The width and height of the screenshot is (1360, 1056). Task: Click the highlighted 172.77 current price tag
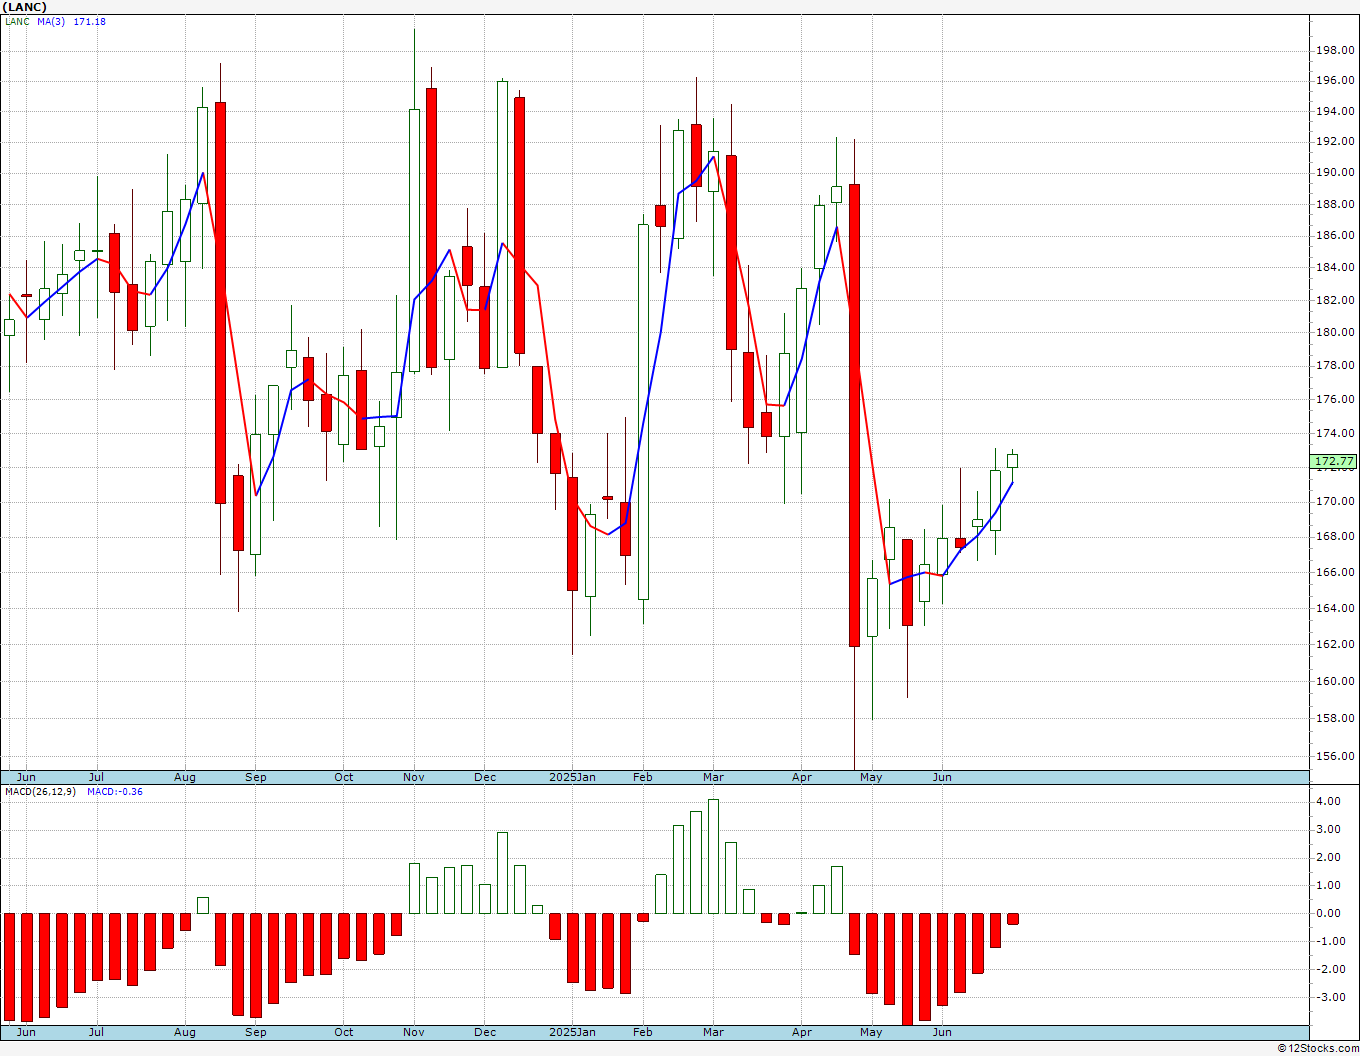[1335, 462]
